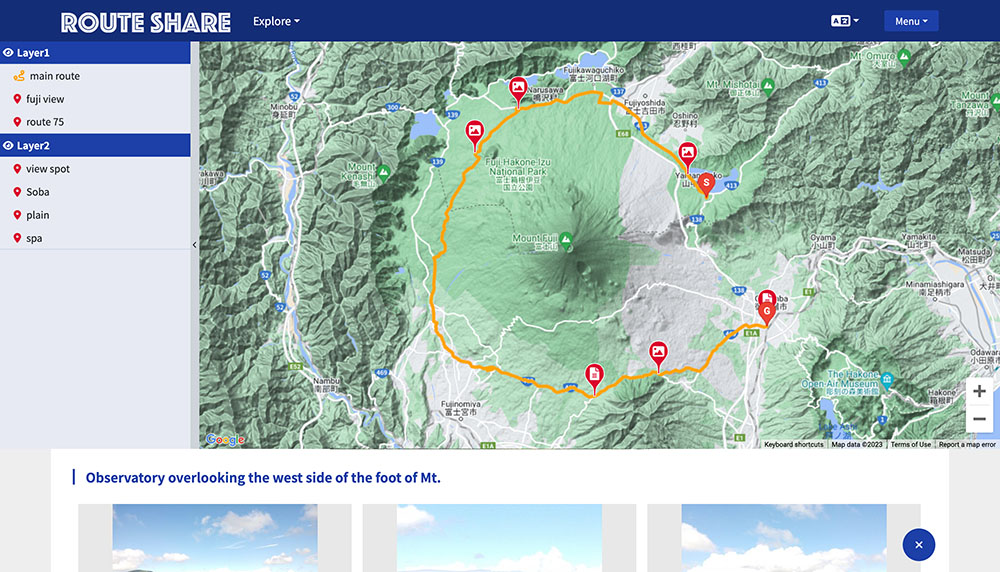The width and height of the screenshot is (1000, 572).
Task: Click the spa pin icon
Action: pos(17,238)
